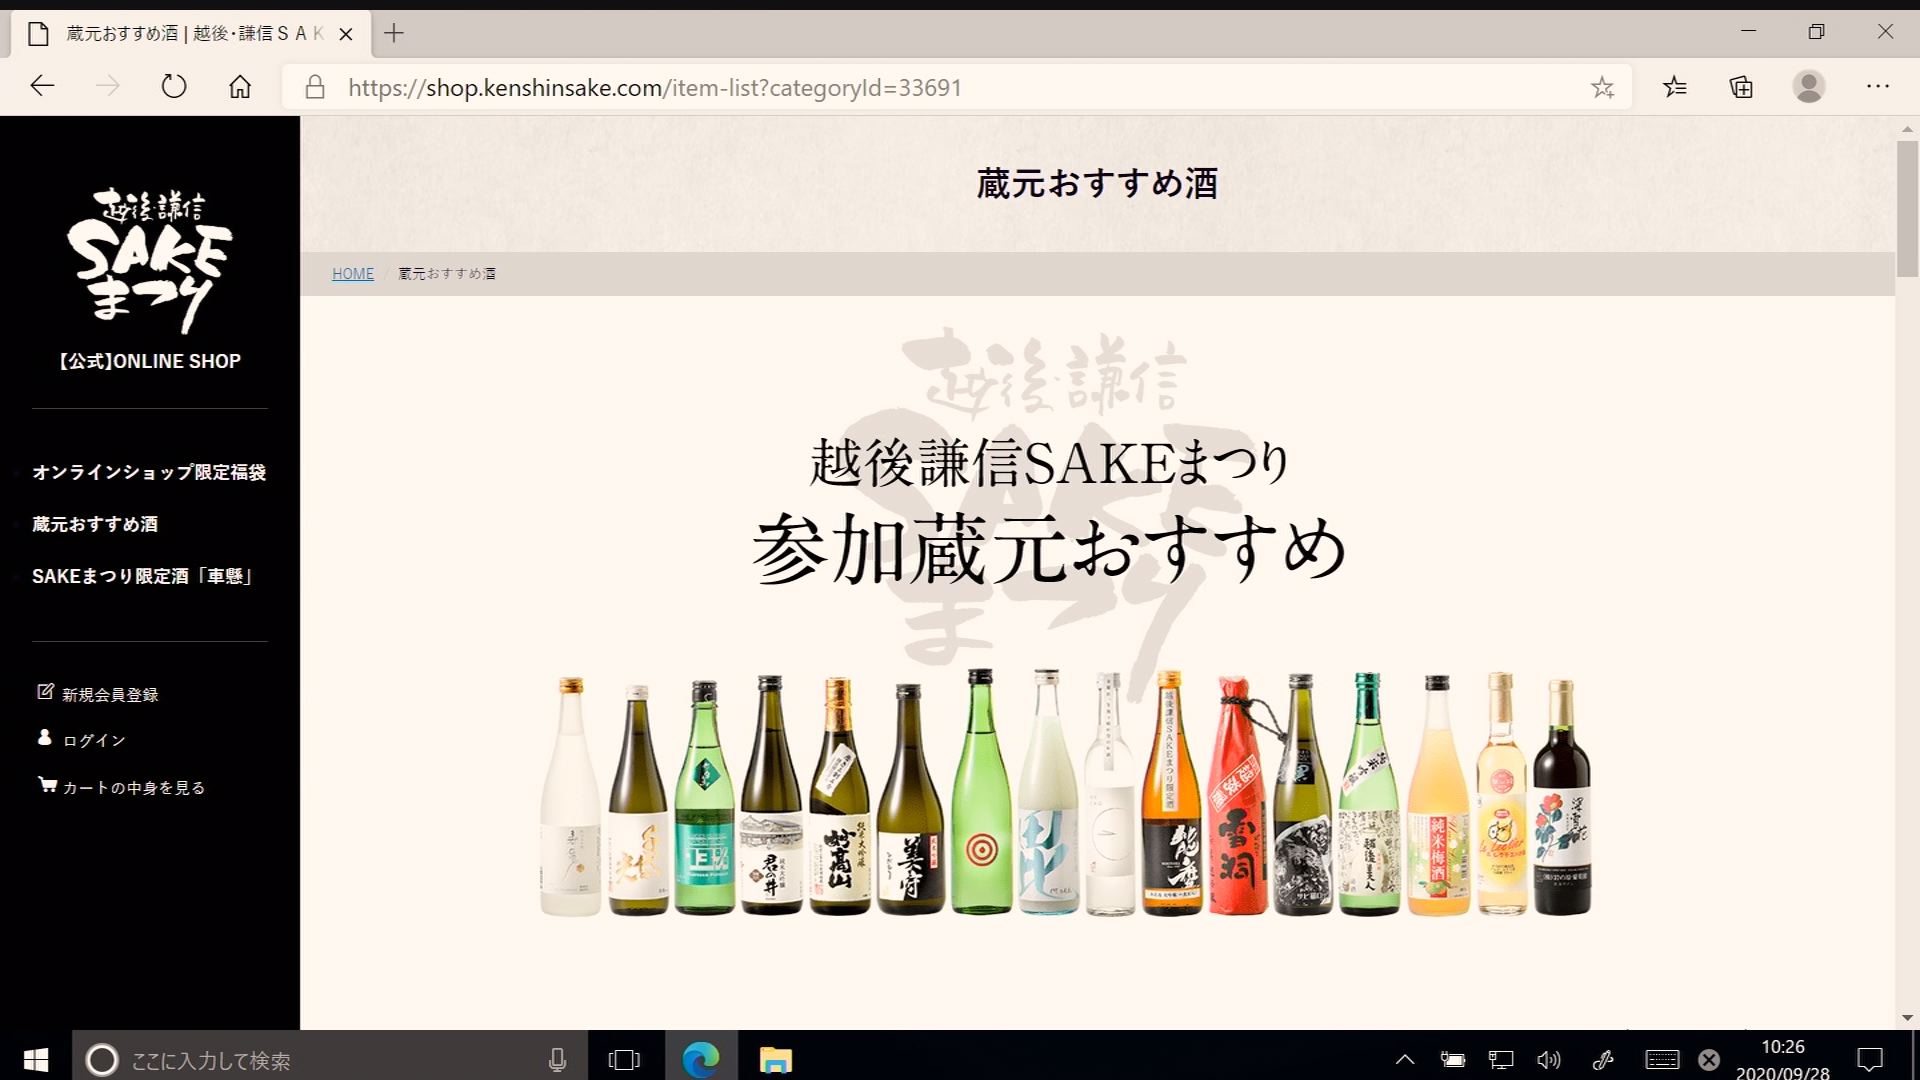The width and height of the screenshot is (1920, 1080).
Task: Open the favorites list icon
Action: pyautogui.click(x=1675, y=87)
